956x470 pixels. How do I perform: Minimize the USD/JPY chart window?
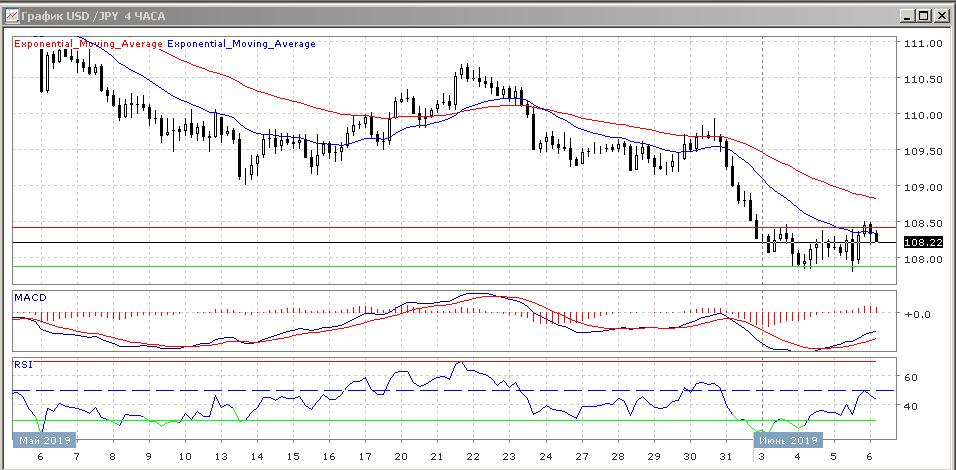point(908,16)
